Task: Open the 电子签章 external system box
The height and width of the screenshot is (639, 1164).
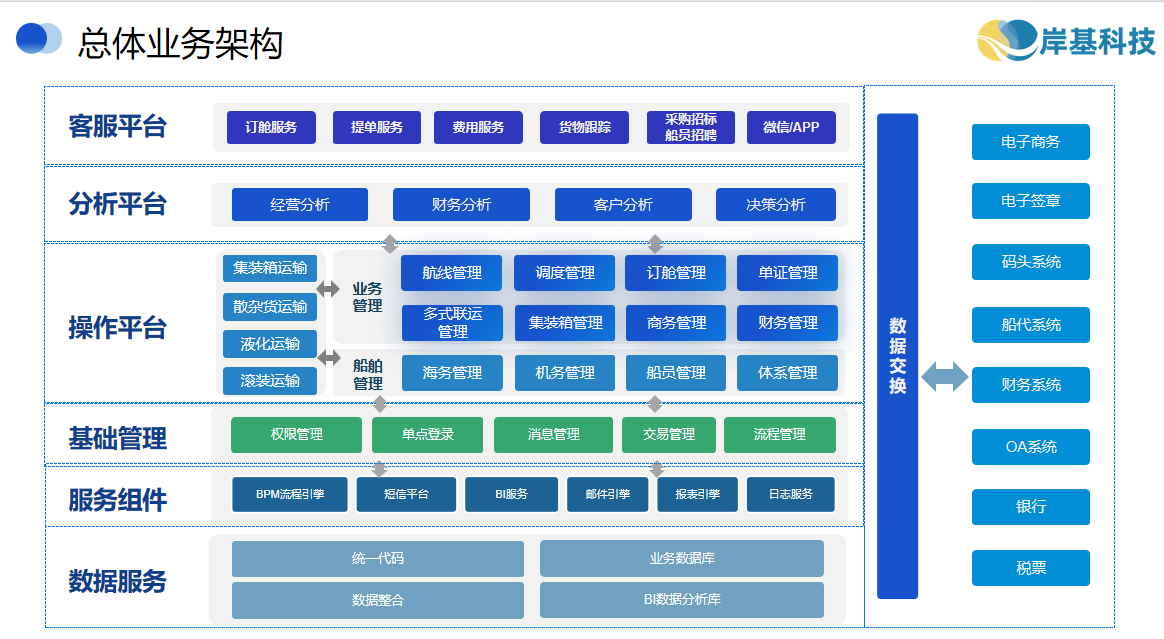Action: (1030, 201)
